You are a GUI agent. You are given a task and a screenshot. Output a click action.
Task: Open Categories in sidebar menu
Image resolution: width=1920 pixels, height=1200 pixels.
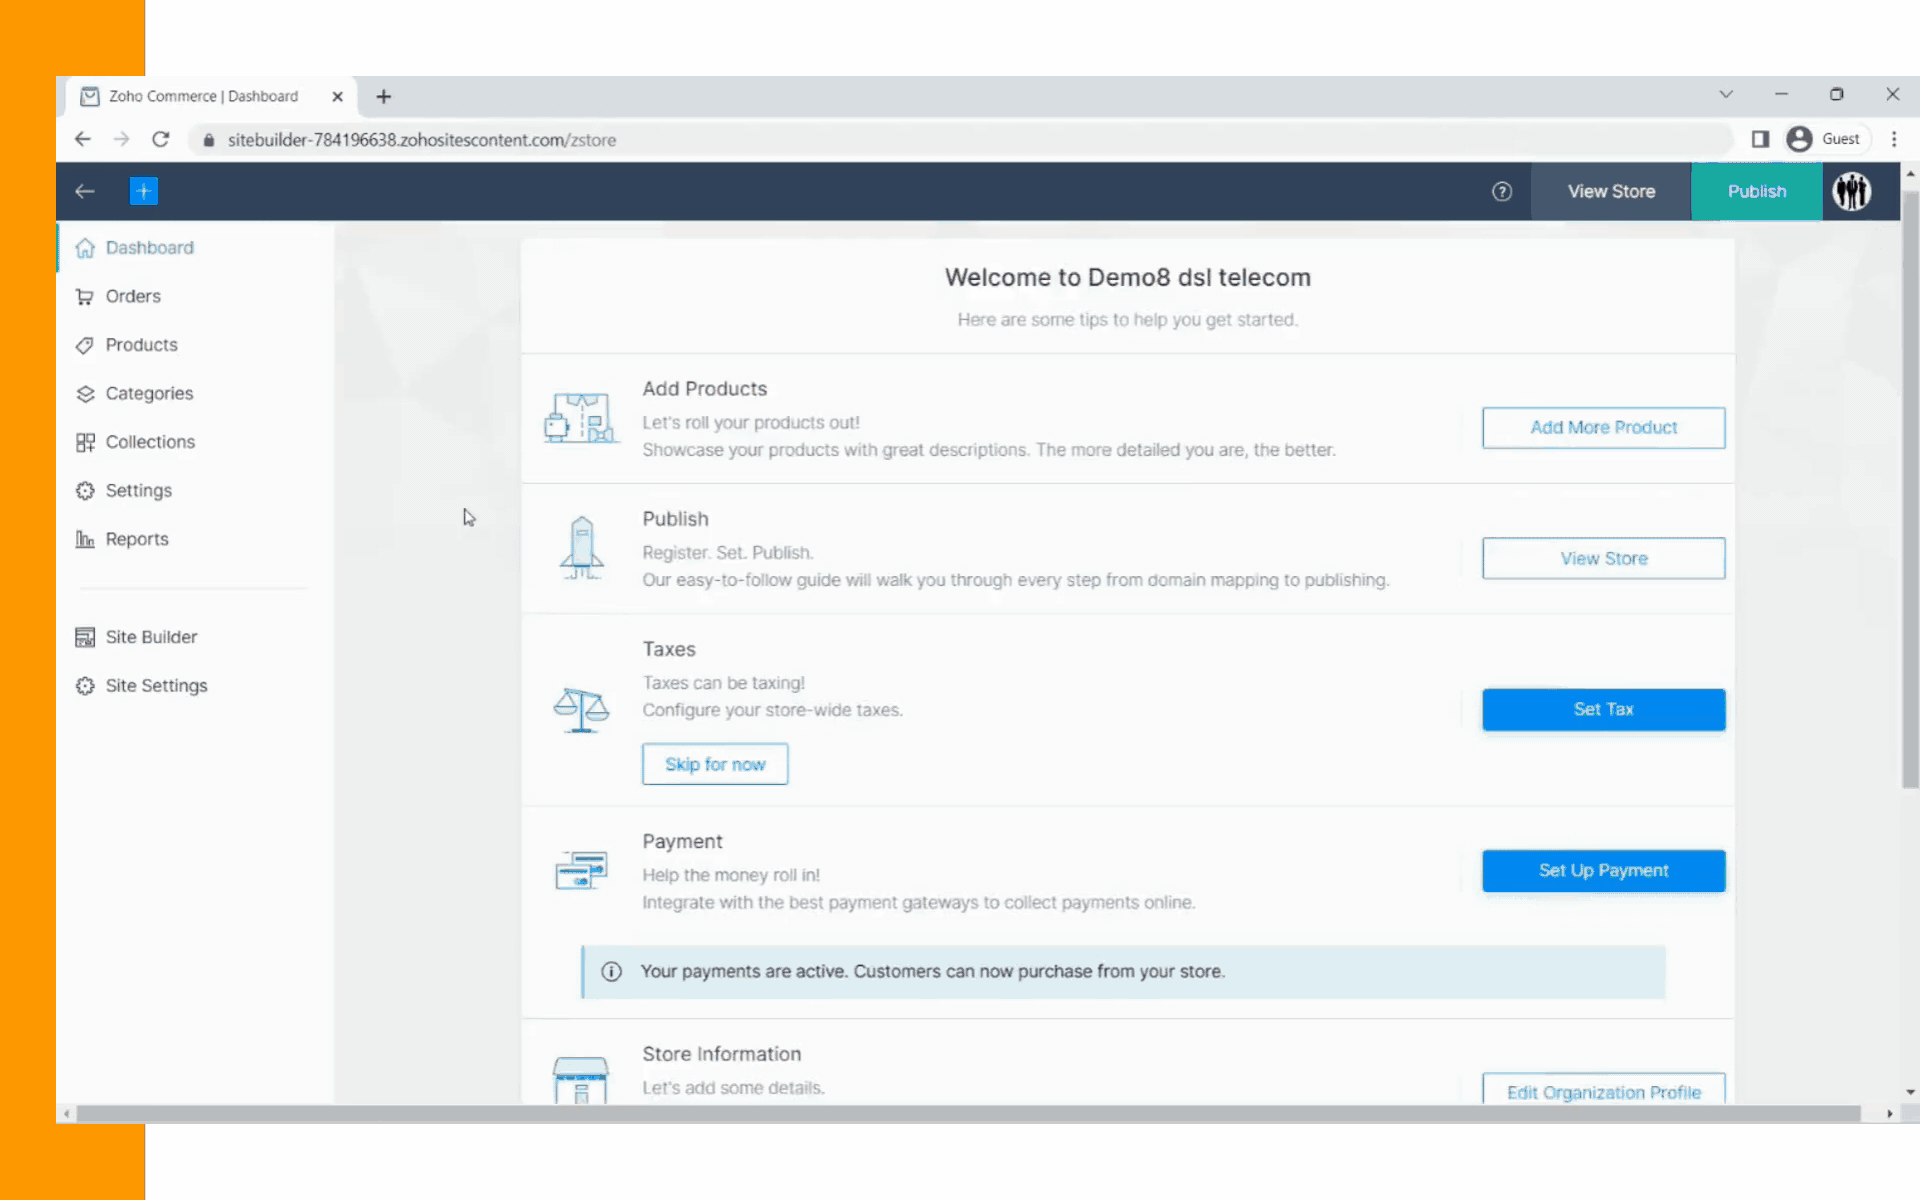[x=150, y=394]
